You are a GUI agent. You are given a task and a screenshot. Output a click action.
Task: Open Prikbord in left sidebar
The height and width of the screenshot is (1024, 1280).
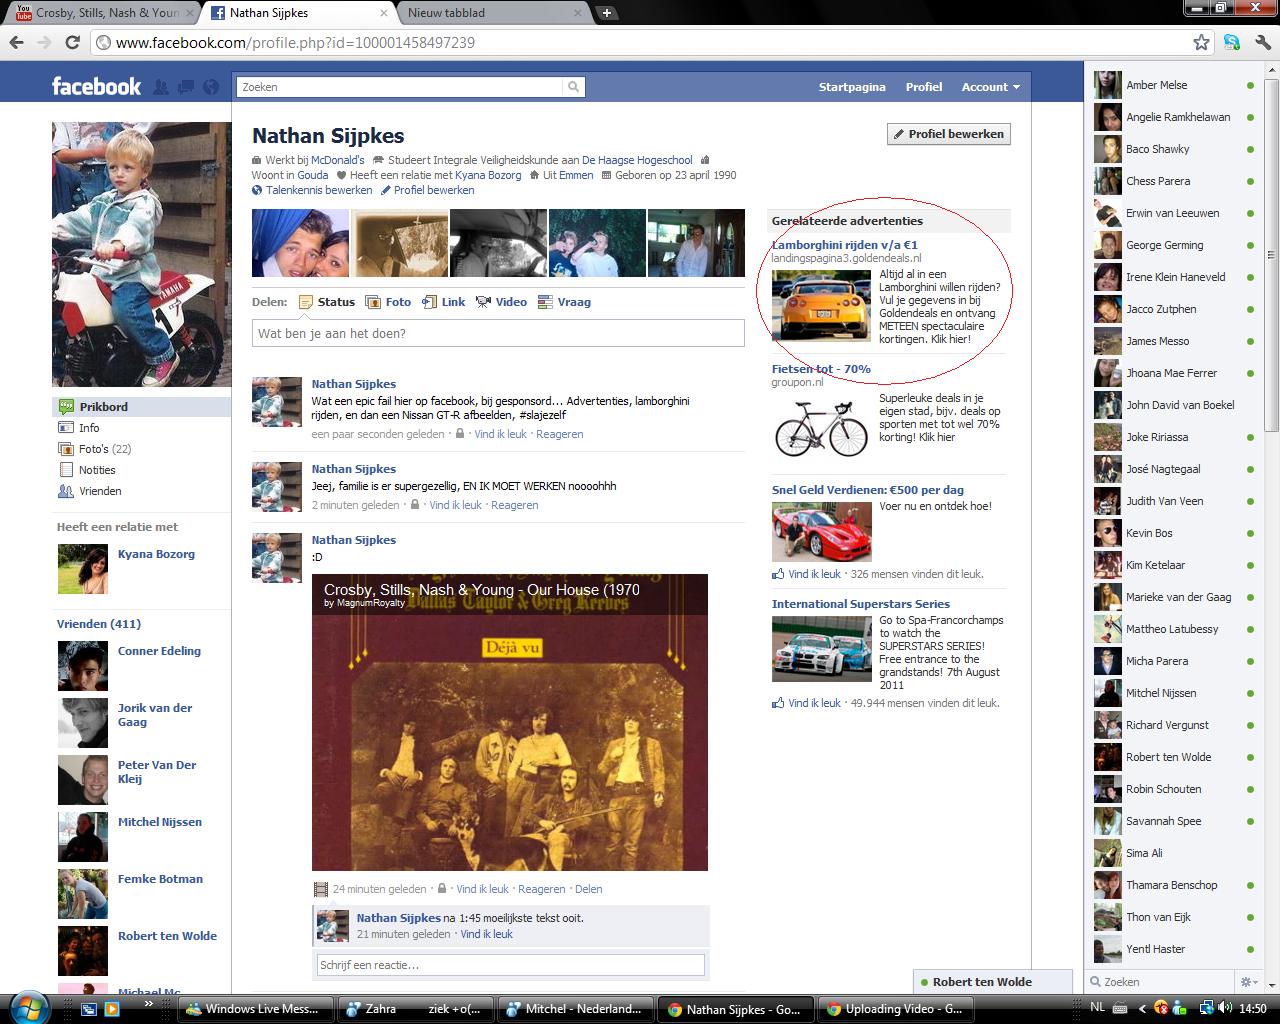[x=141, y=407]
